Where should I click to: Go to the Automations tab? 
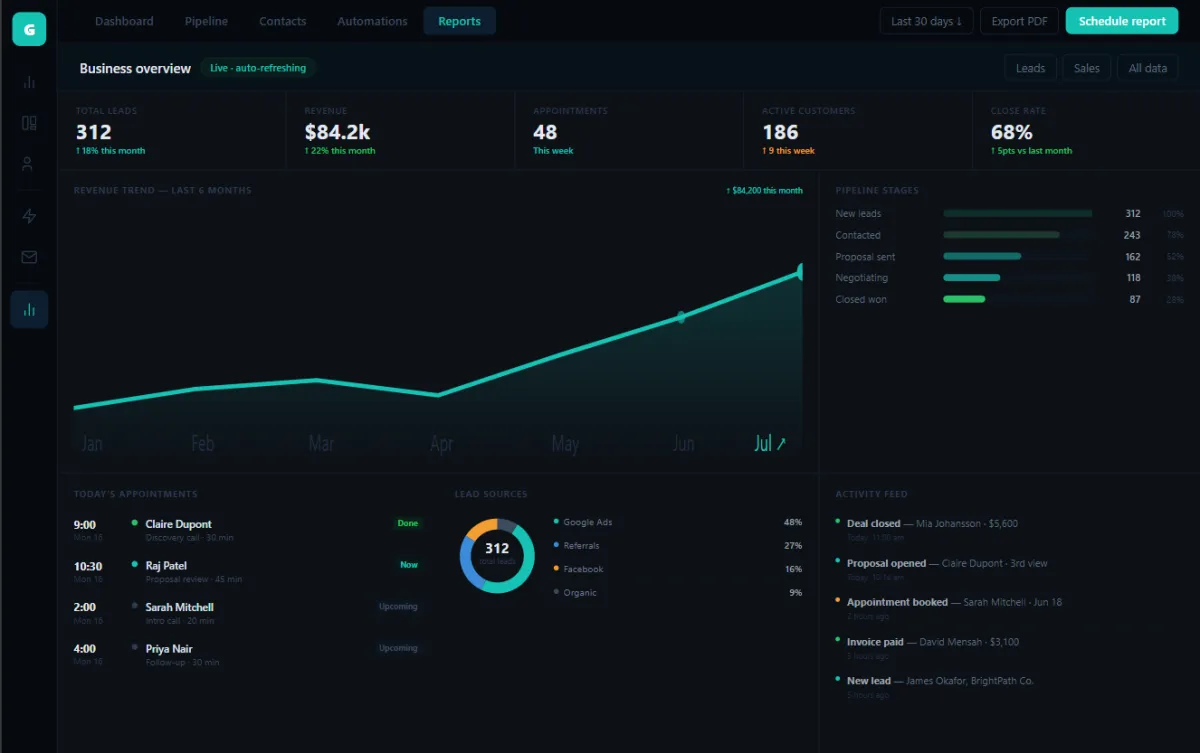[x=372, y=21]
